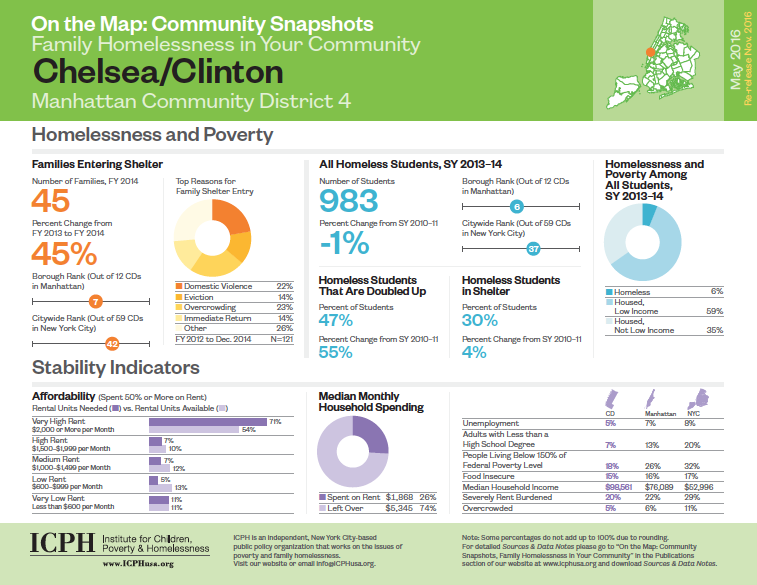Click the orange borough rank 7 marker
Screen dimensions: 757x585
pos(96,300)
